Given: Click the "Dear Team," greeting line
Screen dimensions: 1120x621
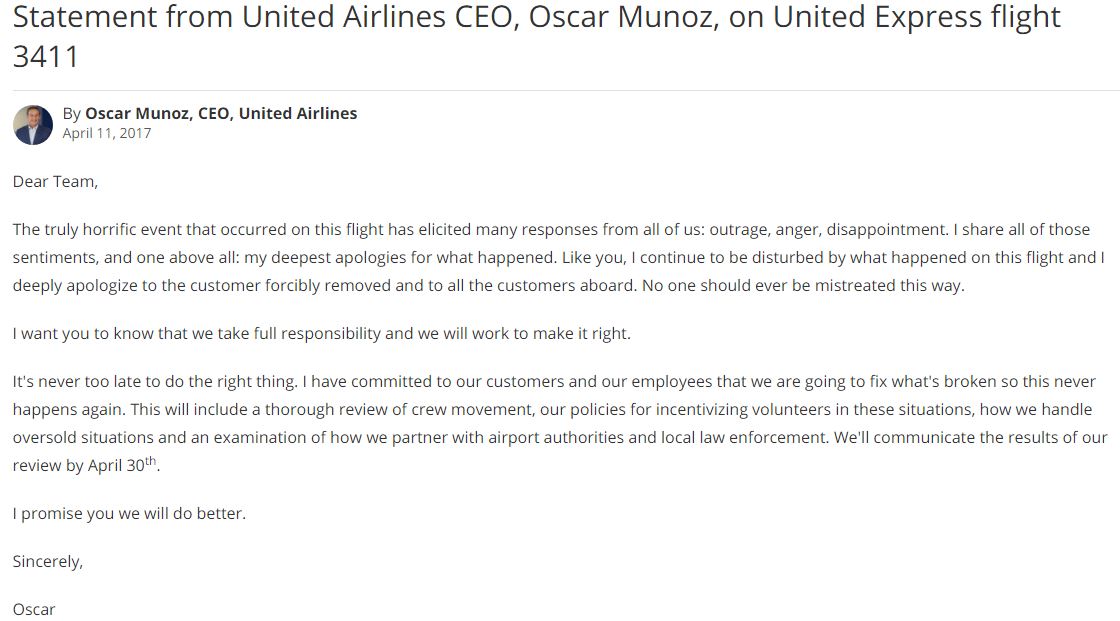Looking at the screenshot, I should click(x=55, y=182).
